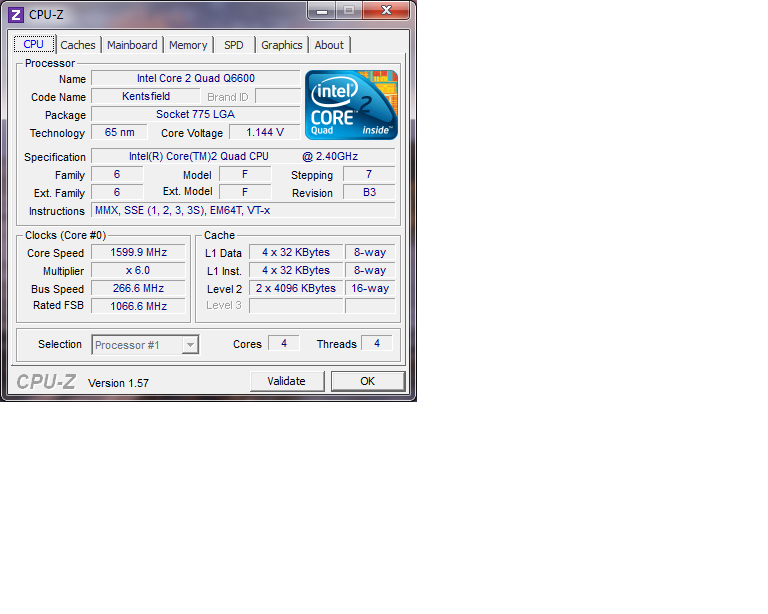The width and height of the screenshot is (768, 614).
Task: Click the Name field Intel Core 2 Quad Q6600
Action: click(196, 78)
